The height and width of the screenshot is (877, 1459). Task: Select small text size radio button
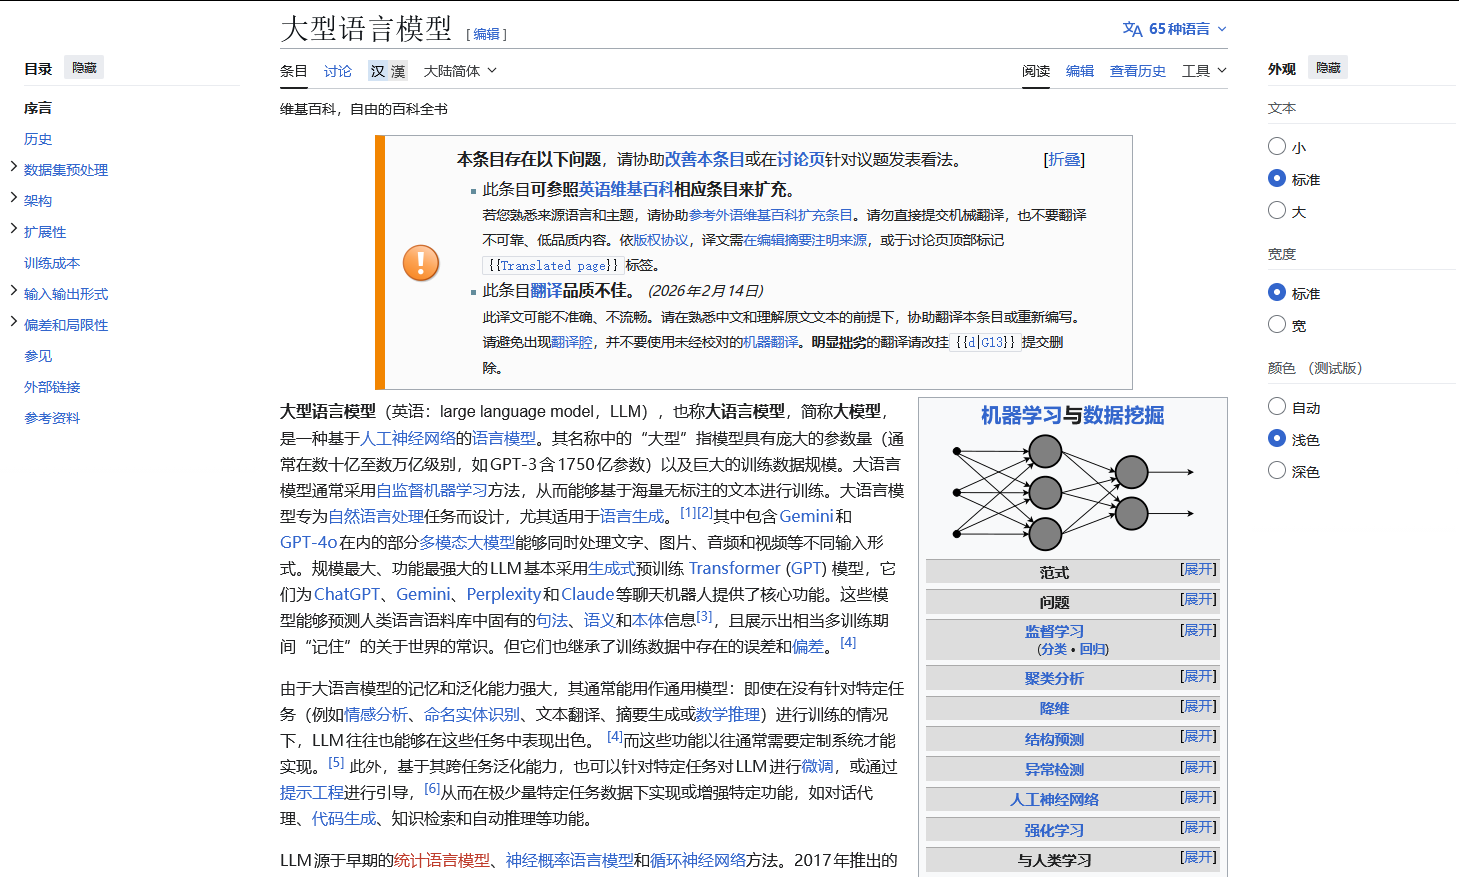[1277, 147]
